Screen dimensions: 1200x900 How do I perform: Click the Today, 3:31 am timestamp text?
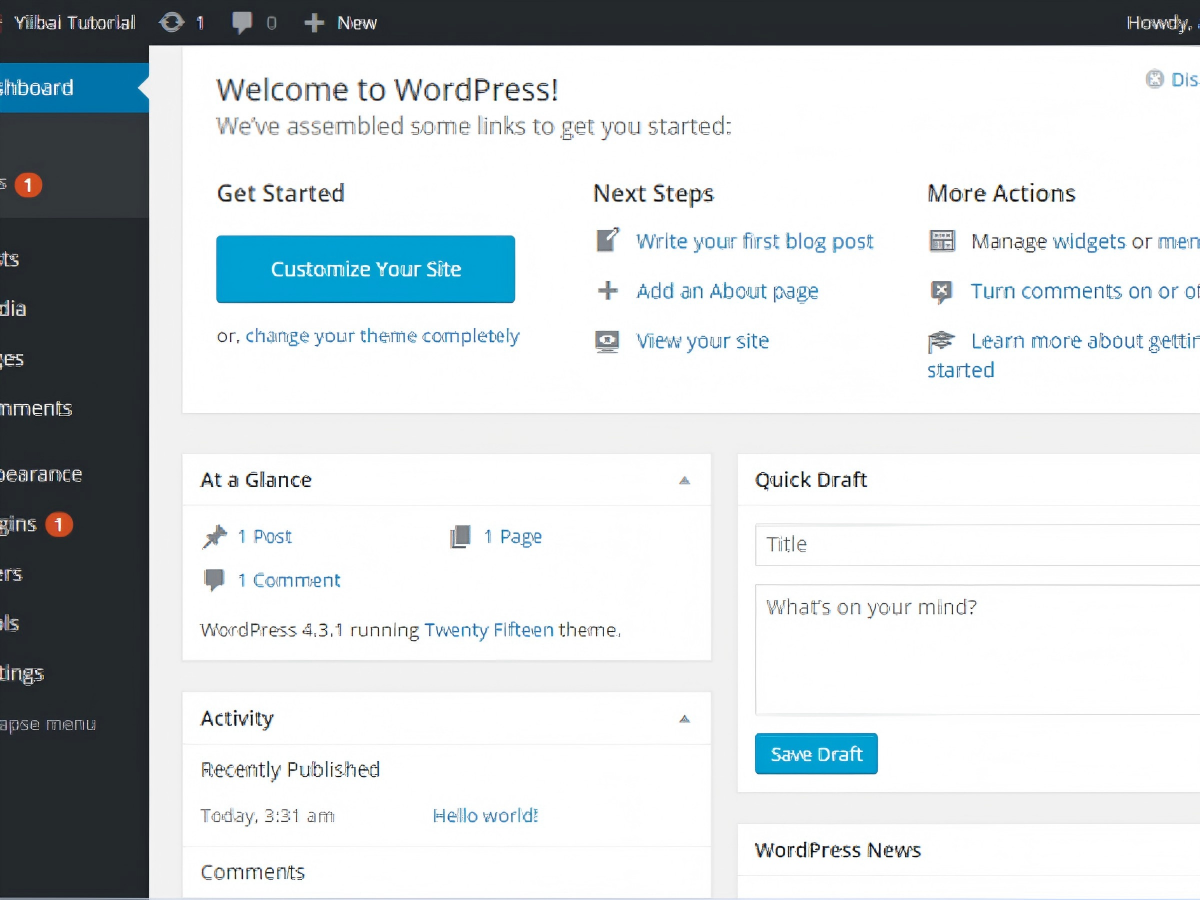(267, 815)
